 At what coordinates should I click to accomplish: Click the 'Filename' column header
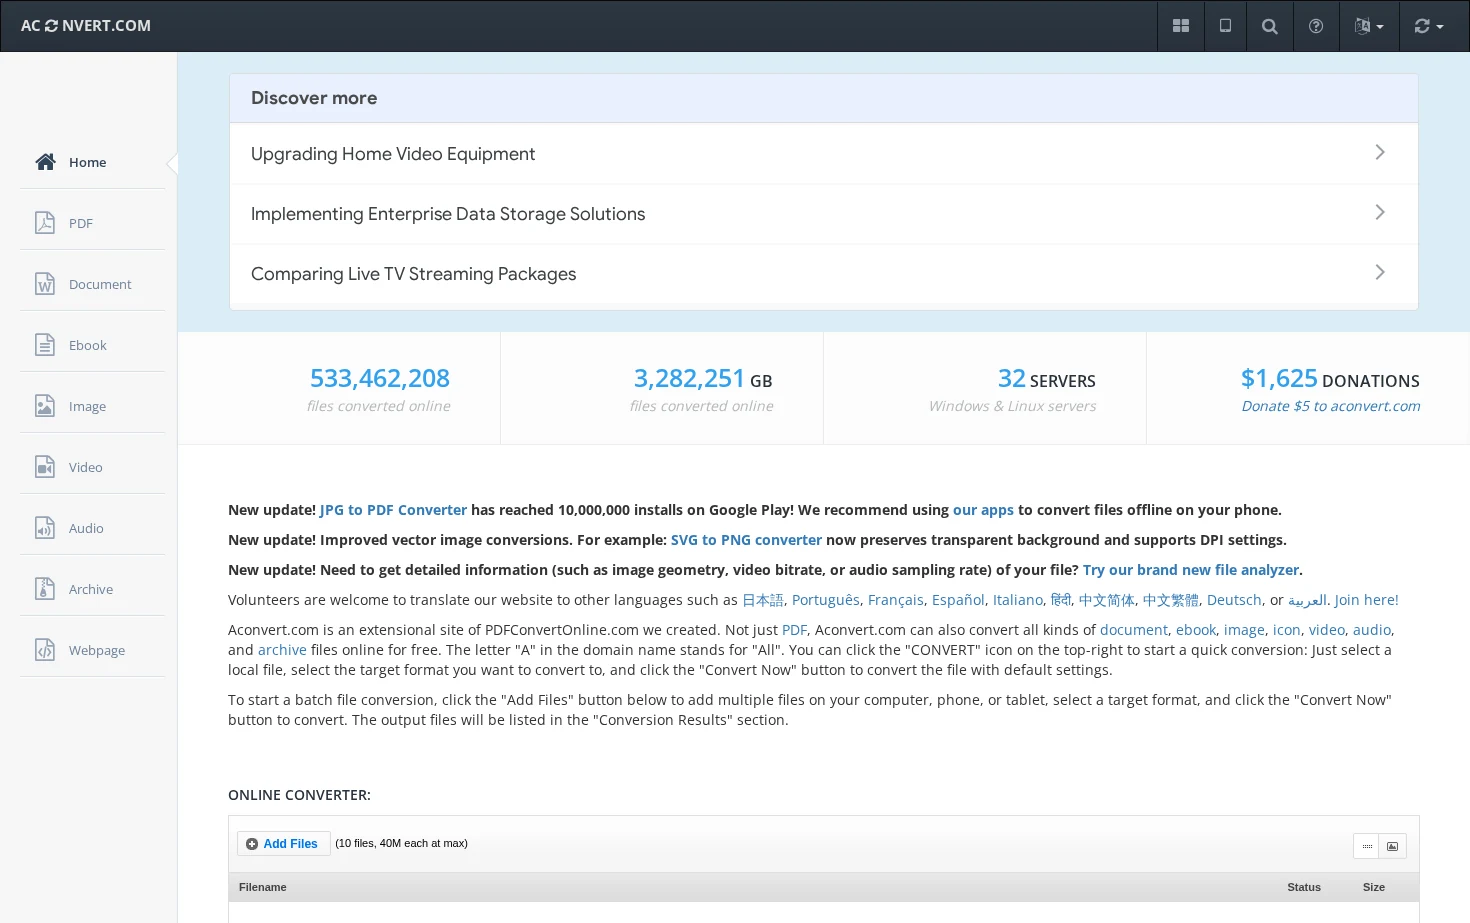263,887
